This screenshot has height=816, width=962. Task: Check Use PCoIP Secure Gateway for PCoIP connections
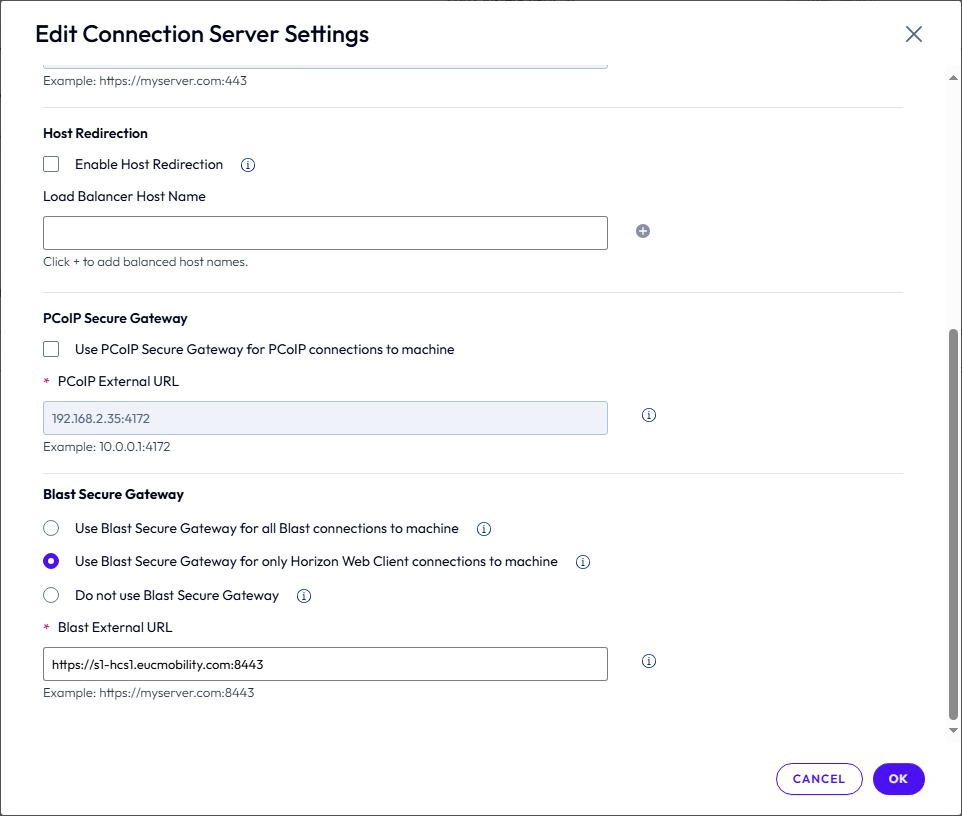(51, 349)
